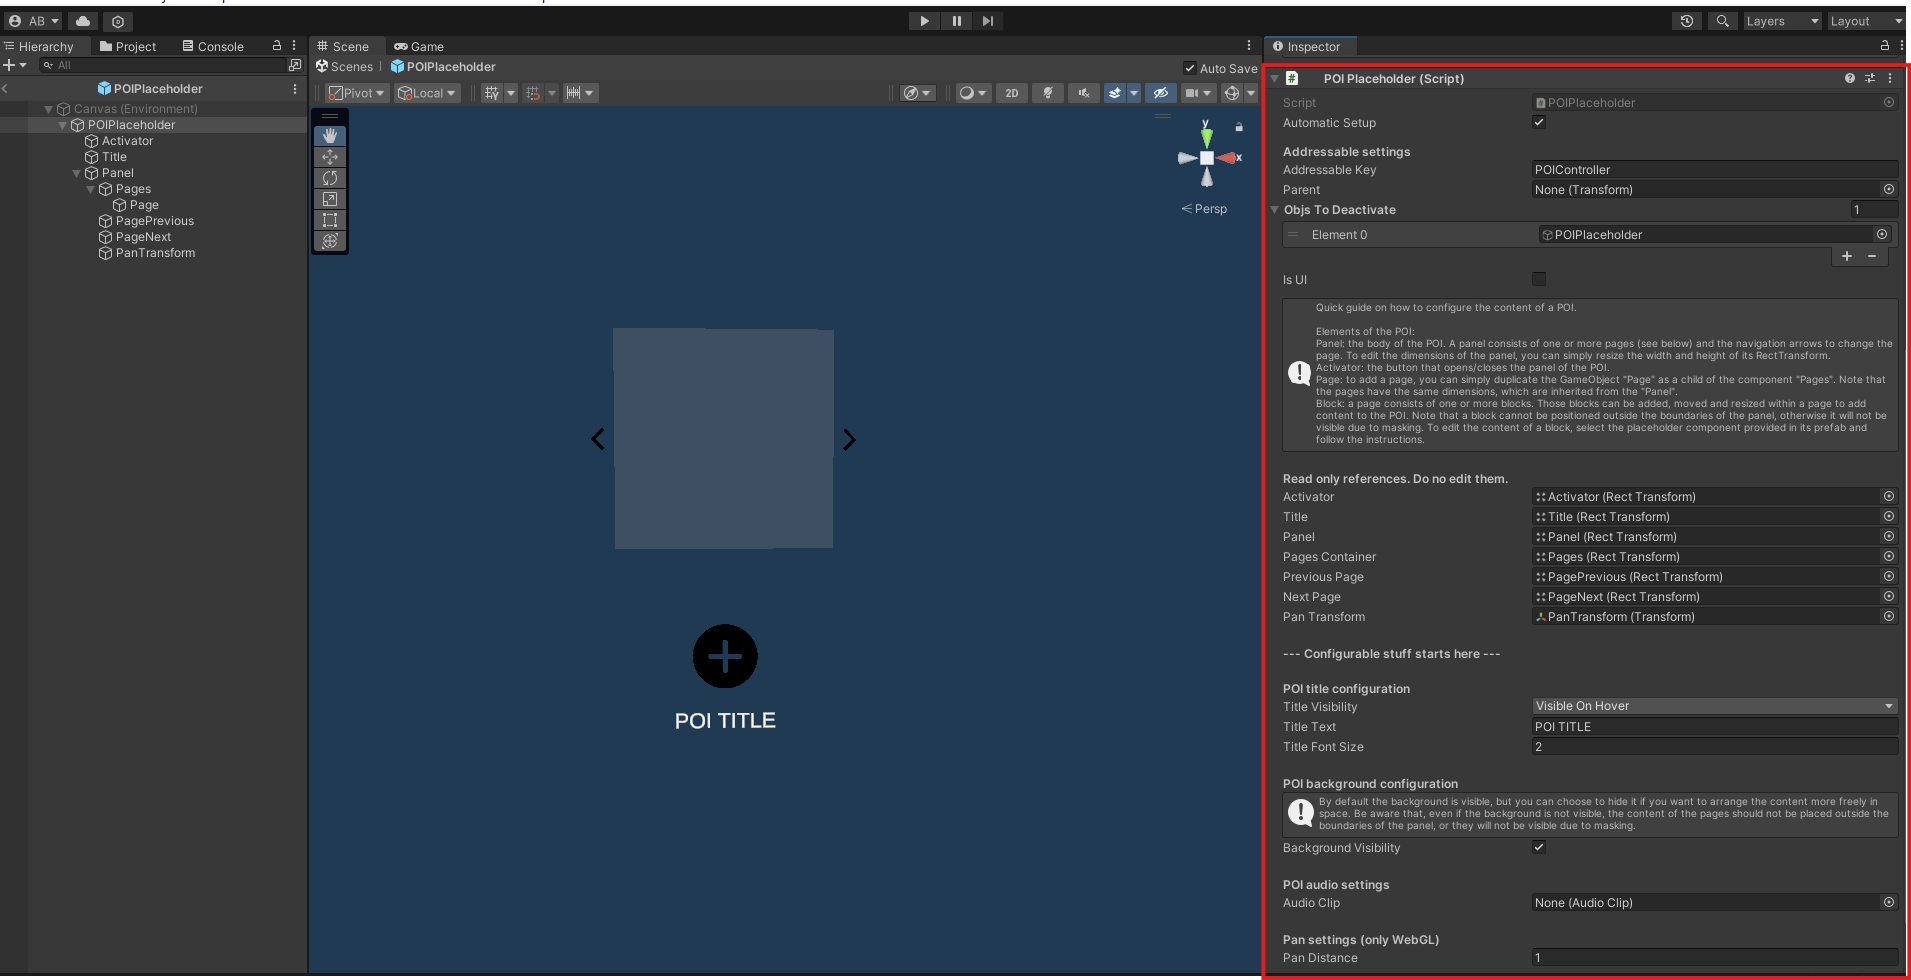Toggle 2D scene view mode
Viewport: 1911px width, 980px height.
[1012, 93]
